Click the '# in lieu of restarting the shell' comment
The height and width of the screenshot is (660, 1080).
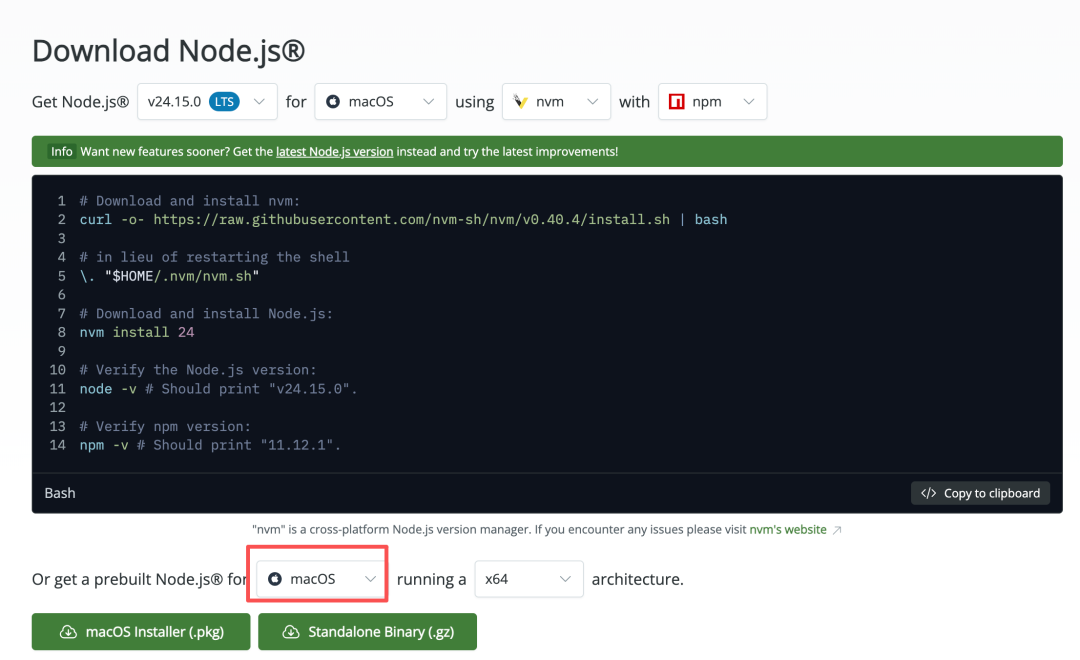(214, 257)
